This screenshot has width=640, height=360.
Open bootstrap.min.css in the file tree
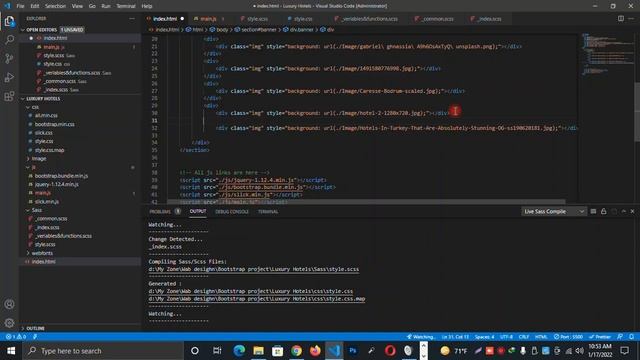click(x=54, y=124)
